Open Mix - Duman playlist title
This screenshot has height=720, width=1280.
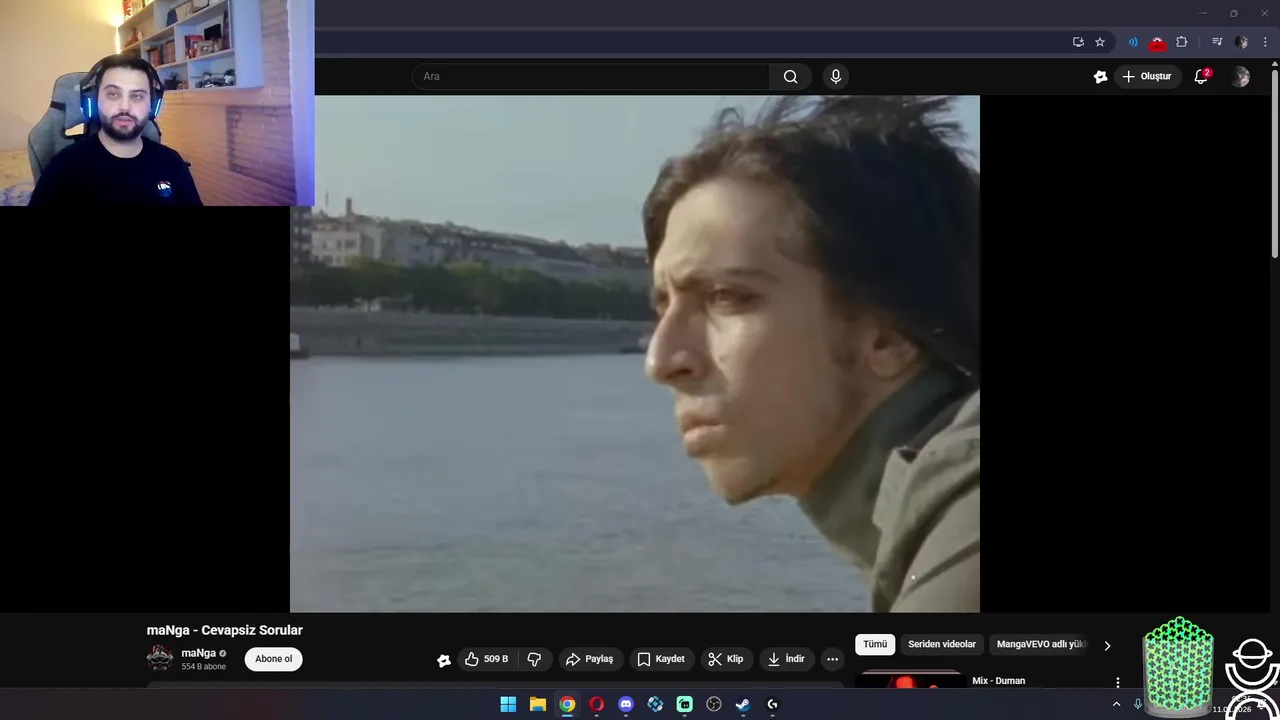click(998, 681)
